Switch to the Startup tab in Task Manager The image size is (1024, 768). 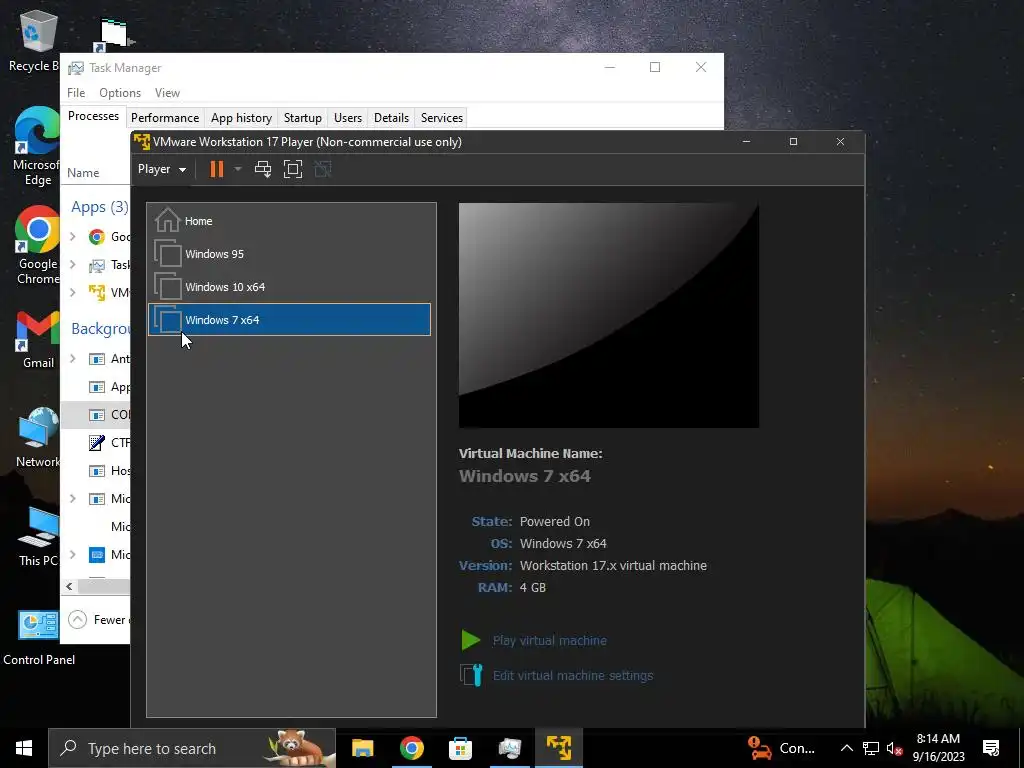pos(302,118)
